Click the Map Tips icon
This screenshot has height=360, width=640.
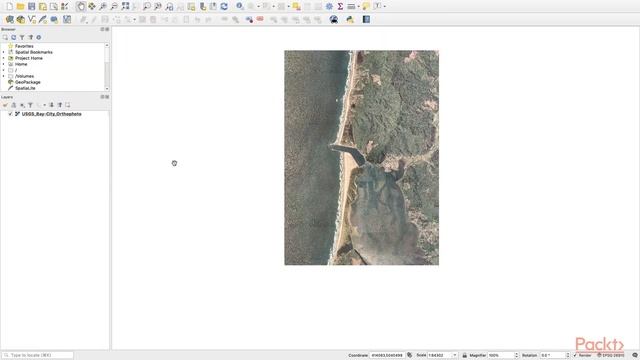(366, 7)
